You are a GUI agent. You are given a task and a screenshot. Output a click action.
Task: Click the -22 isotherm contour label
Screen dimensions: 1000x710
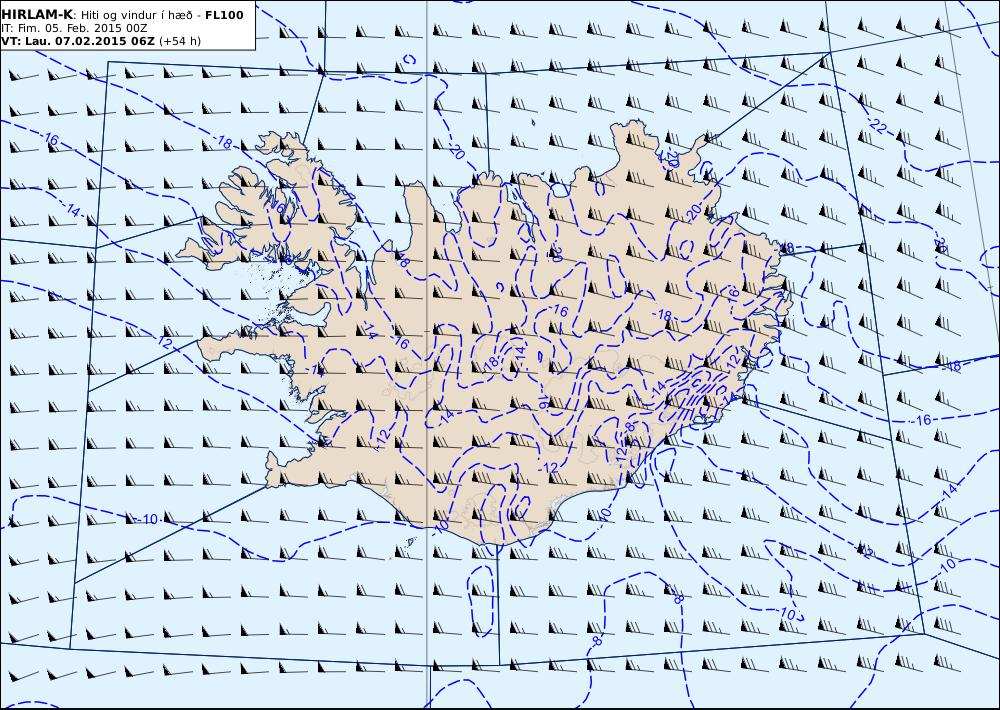click(877, 125)
